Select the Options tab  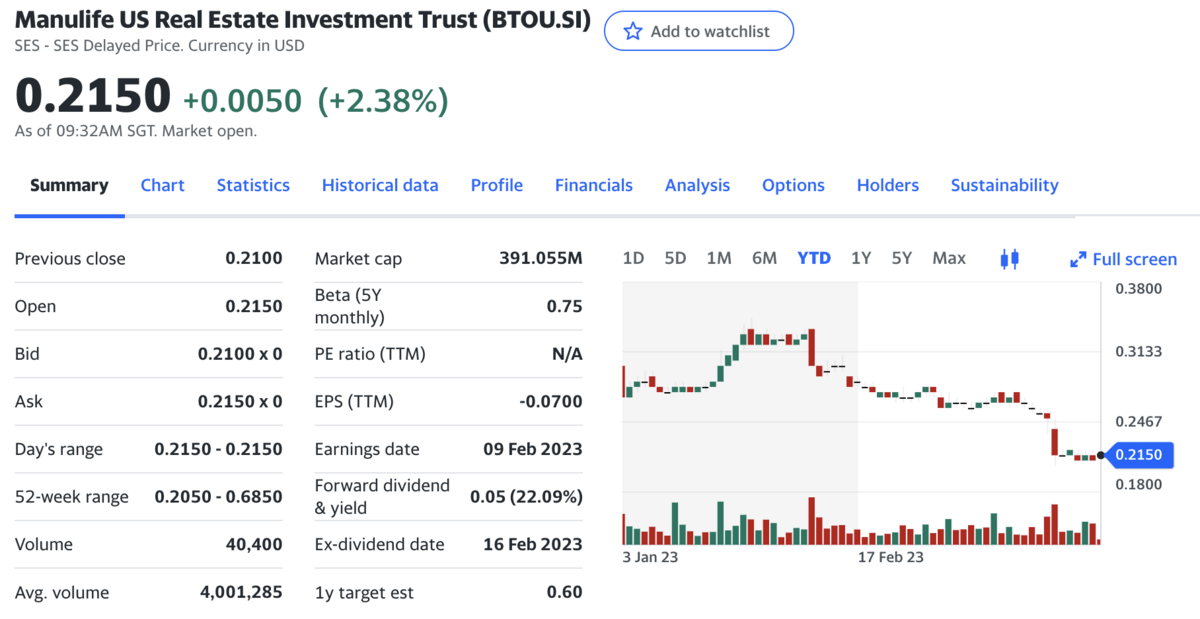coord(793,185)
